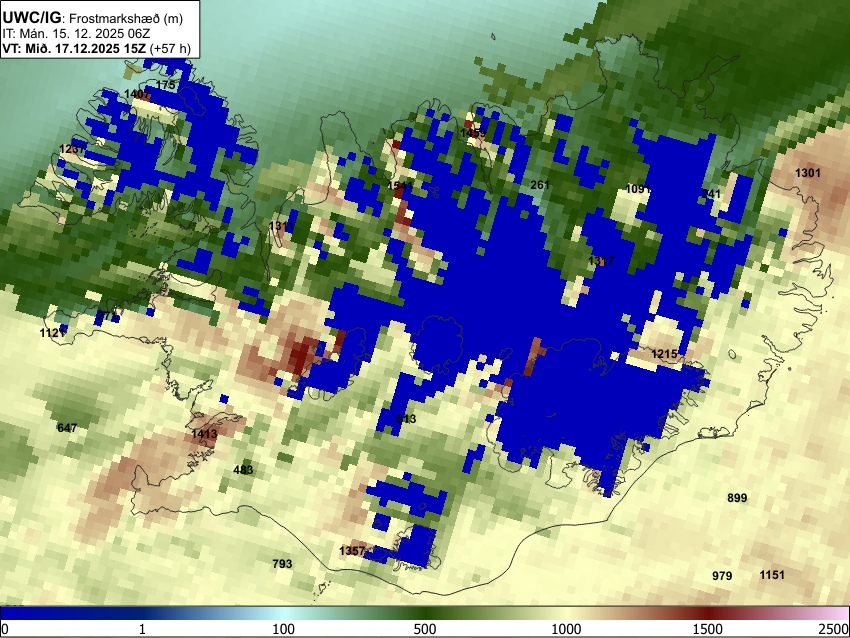Select the valid time line "VT: Mið. 17.12.2025 15Z"
Screen dimensions: 850x638
pos(74,48)
